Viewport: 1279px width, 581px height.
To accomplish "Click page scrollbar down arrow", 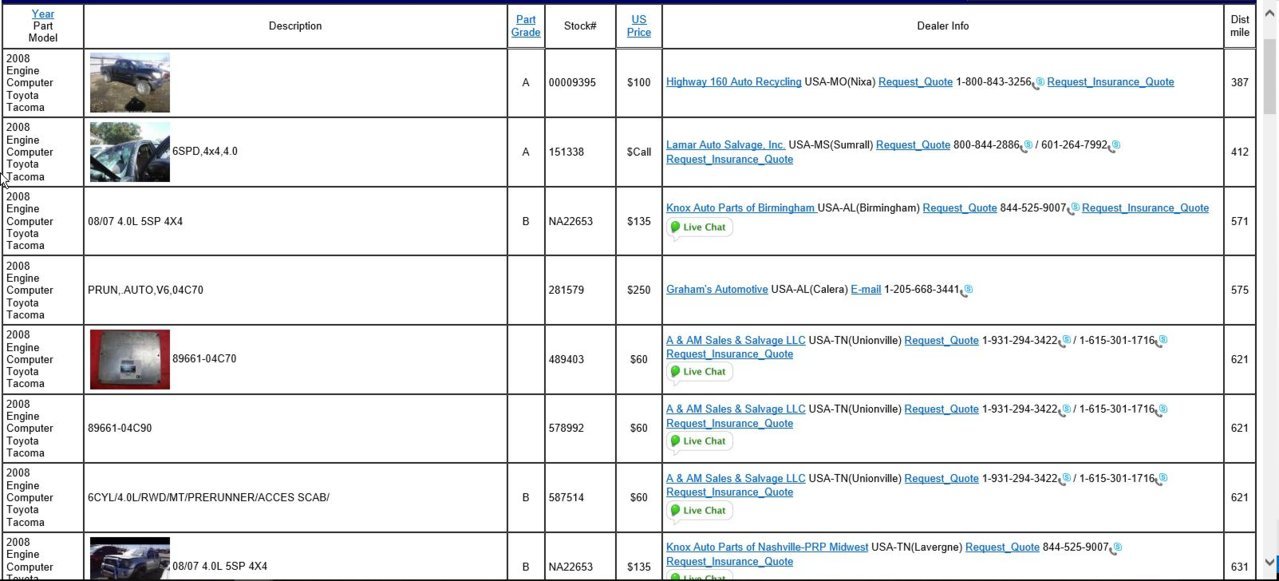I will point(1270,562).
